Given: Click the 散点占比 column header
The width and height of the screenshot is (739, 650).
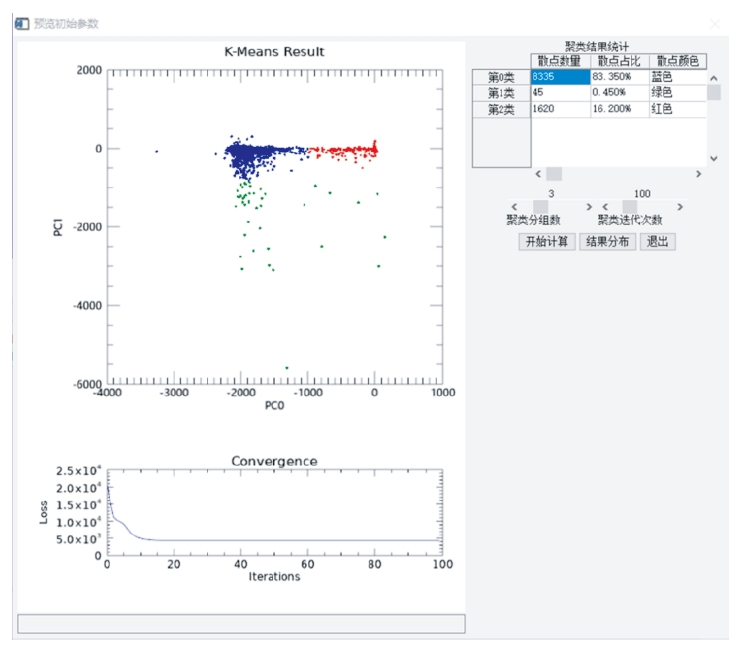Looking at the screenshot, I should click(618, 61).
